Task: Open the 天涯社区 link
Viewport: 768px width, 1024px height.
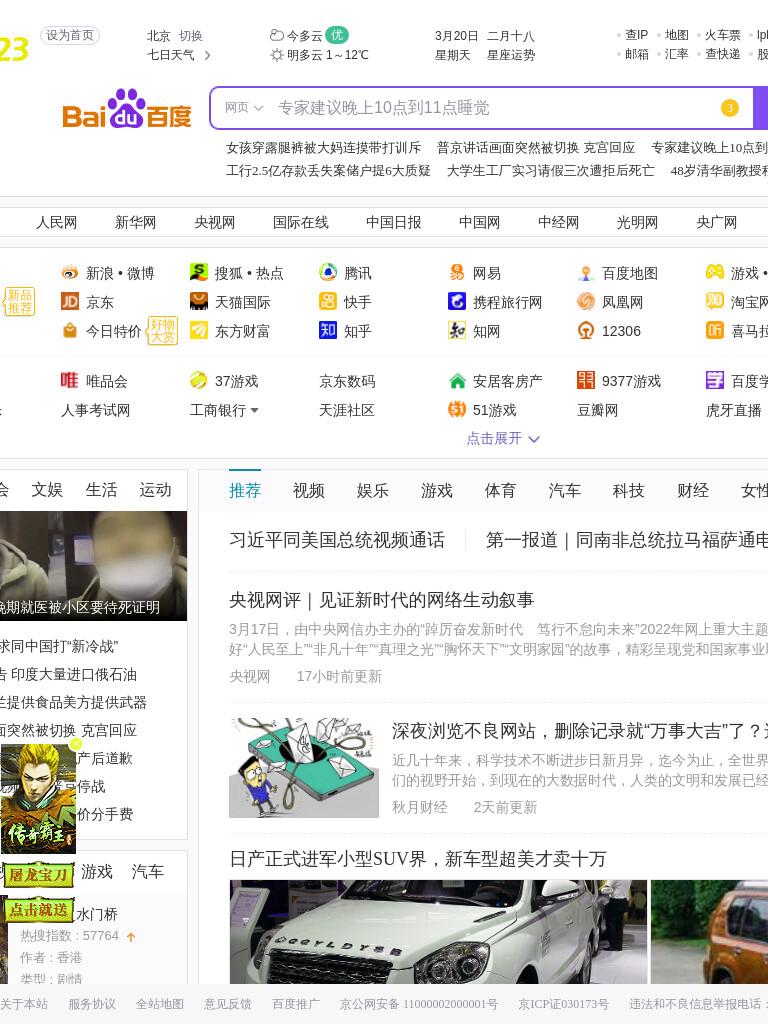Action: tap(347, 410)
